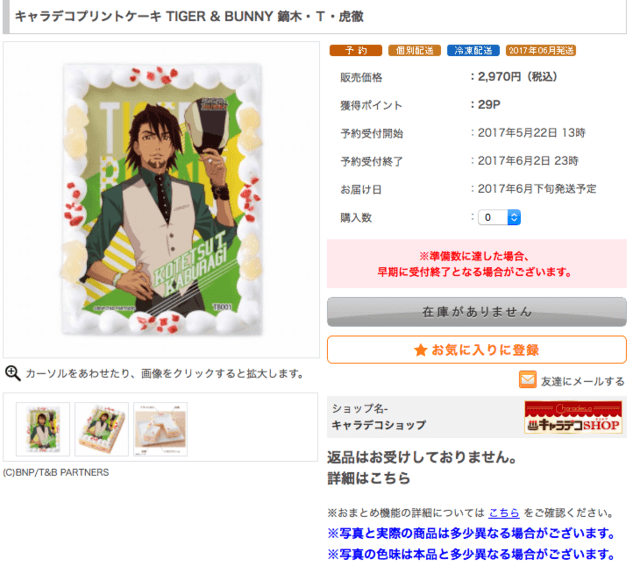Select the 2017年06月発送 badge
Image resolution: width=640 pixels, height=573 pixels.
[x=541, y=50]
